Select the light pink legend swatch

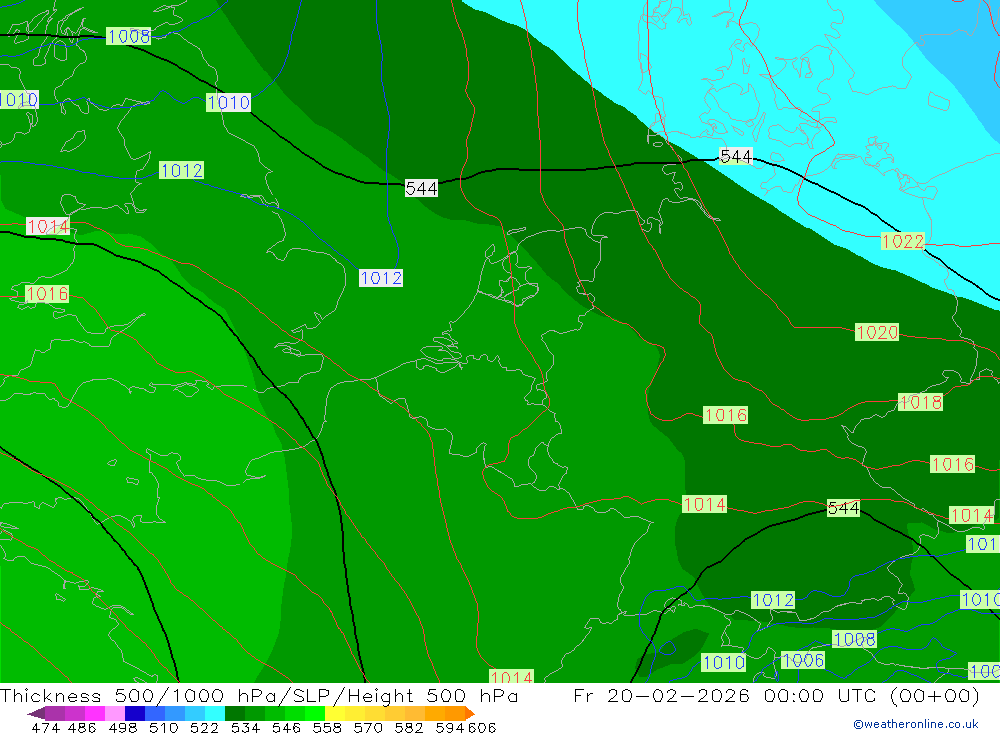click(115, 713)
